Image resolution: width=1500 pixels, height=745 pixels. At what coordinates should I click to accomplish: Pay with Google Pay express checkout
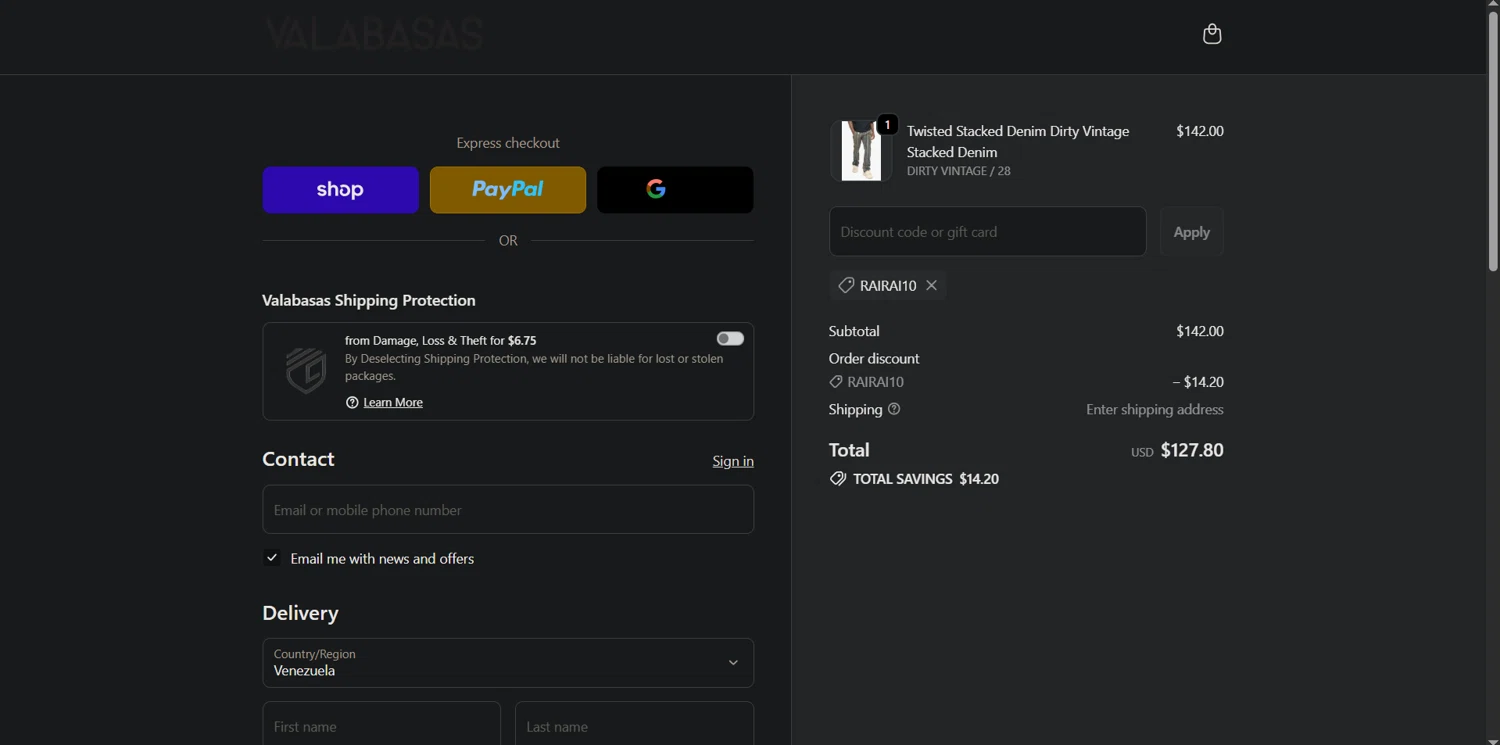[x=675, y=190]
